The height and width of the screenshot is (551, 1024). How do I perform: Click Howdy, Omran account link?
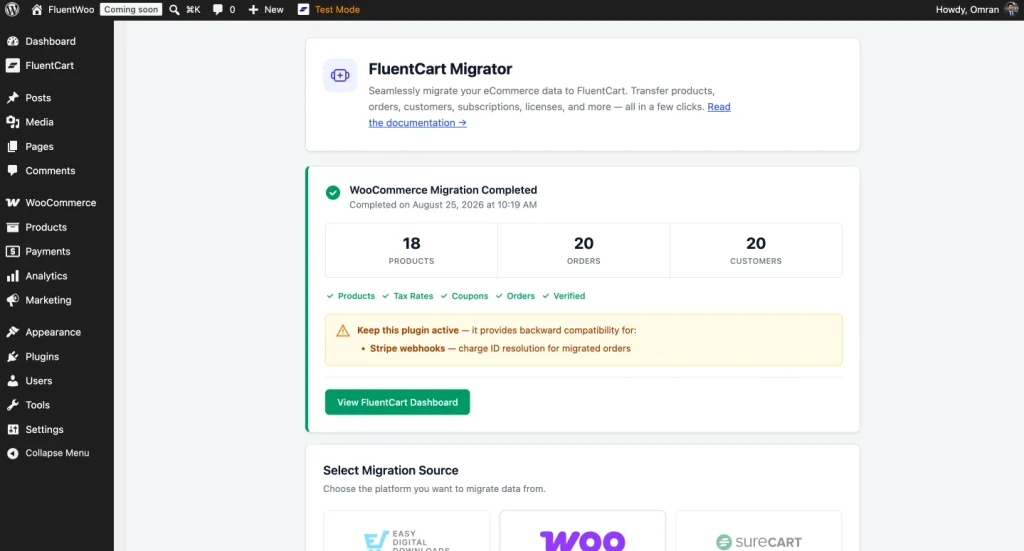pyautogui.click(x=967, y=10)
